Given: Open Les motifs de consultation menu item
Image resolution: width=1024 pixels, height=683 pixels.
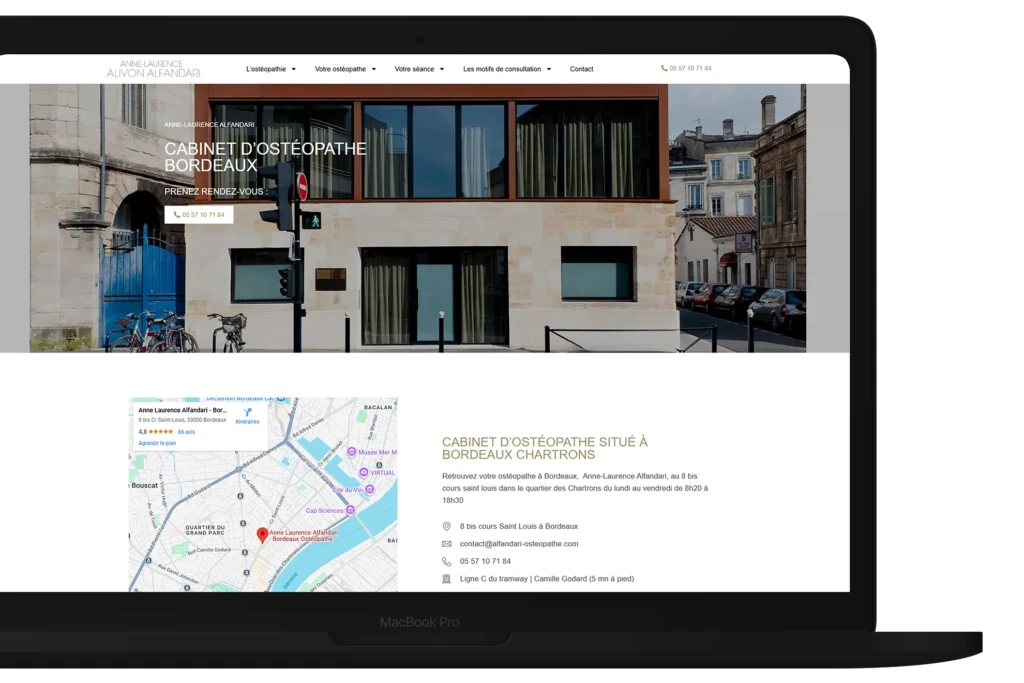Looking at the screenshot, I should tap(502, 69).
